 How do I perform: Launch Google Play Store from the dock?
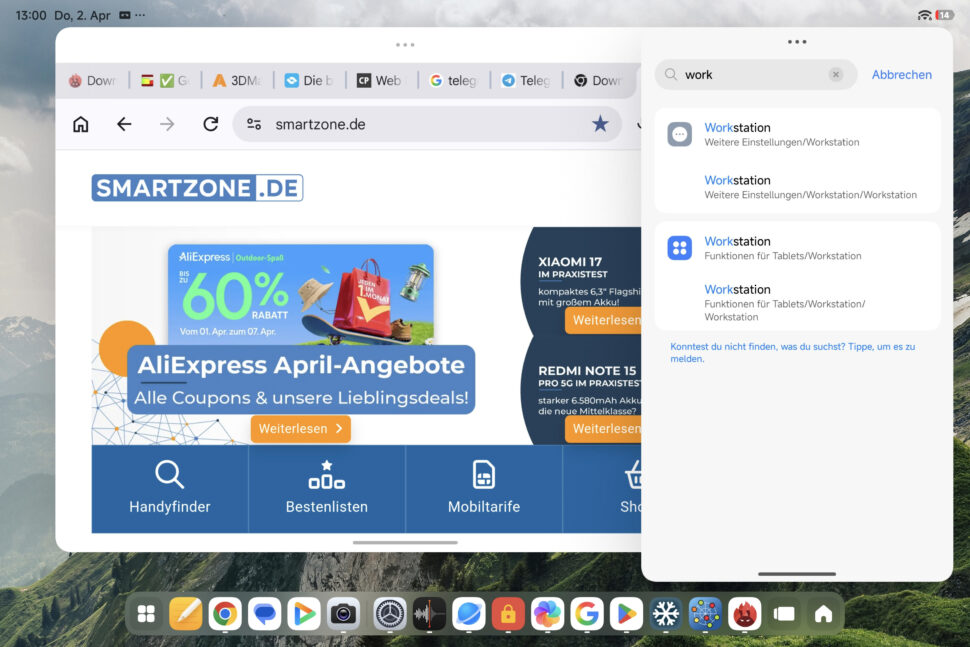(626, 613)
